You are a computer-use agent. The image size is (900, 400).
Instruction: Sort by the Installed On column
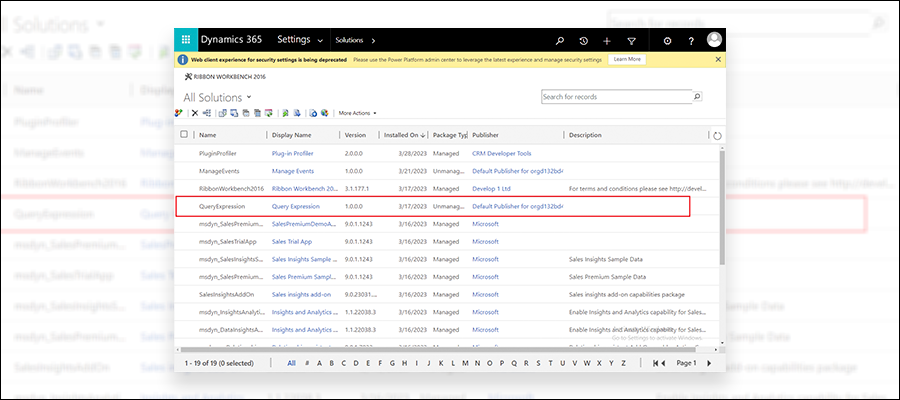click(405, 135)
